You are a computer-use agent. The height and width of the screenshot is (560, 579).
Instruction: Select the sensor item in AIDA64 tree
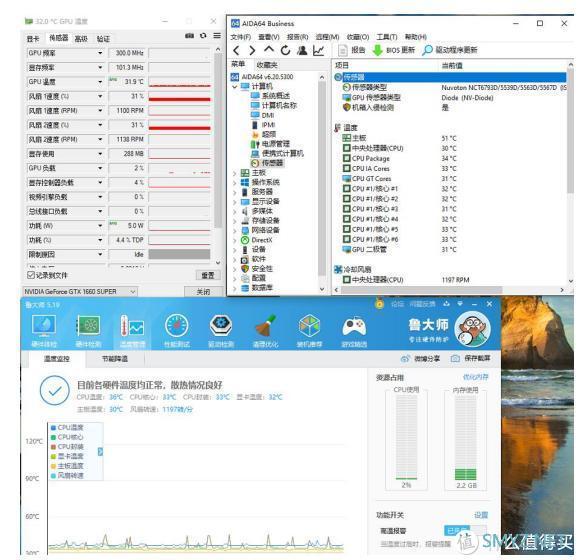click(267, 163)
